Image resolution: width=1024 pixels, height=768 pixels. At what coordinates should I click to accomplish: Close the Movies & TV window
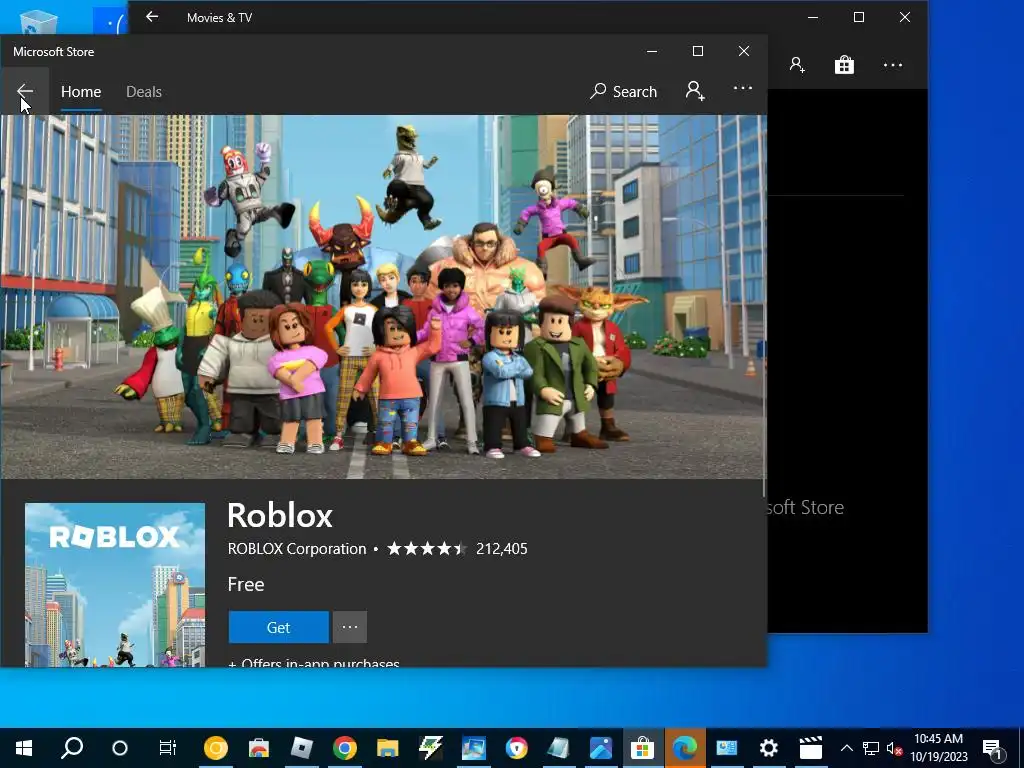coord(904,18)
